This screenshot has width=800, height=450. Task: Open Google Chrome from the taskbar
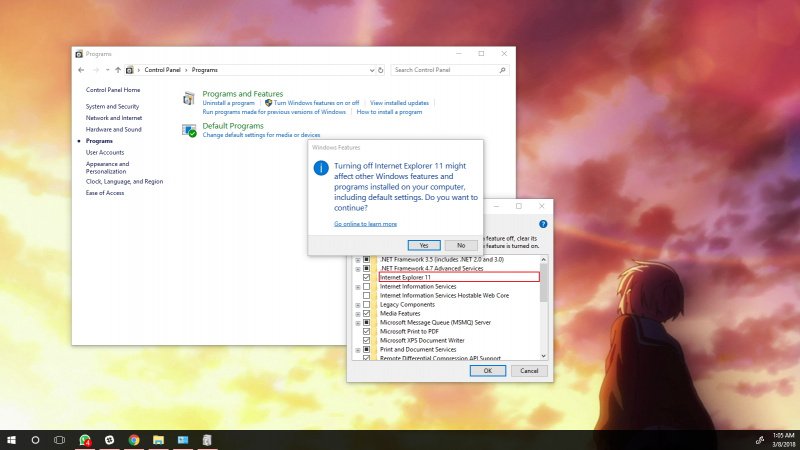coord(134,439)
